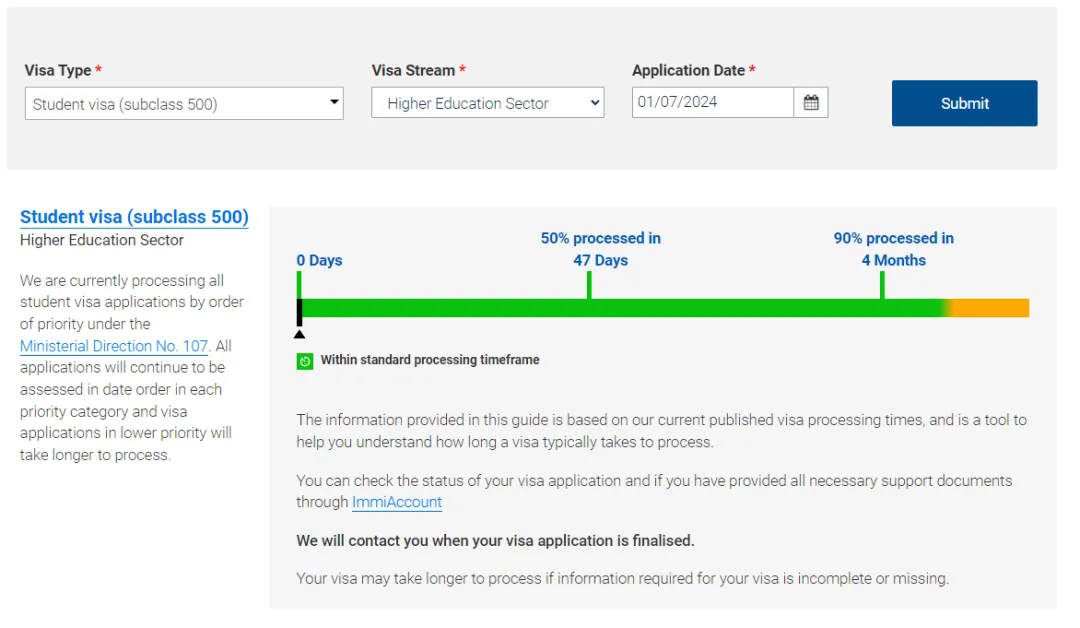The image size is (1080, 628).
Task: Click the Application Date input field
Action: tap(712, 102)
